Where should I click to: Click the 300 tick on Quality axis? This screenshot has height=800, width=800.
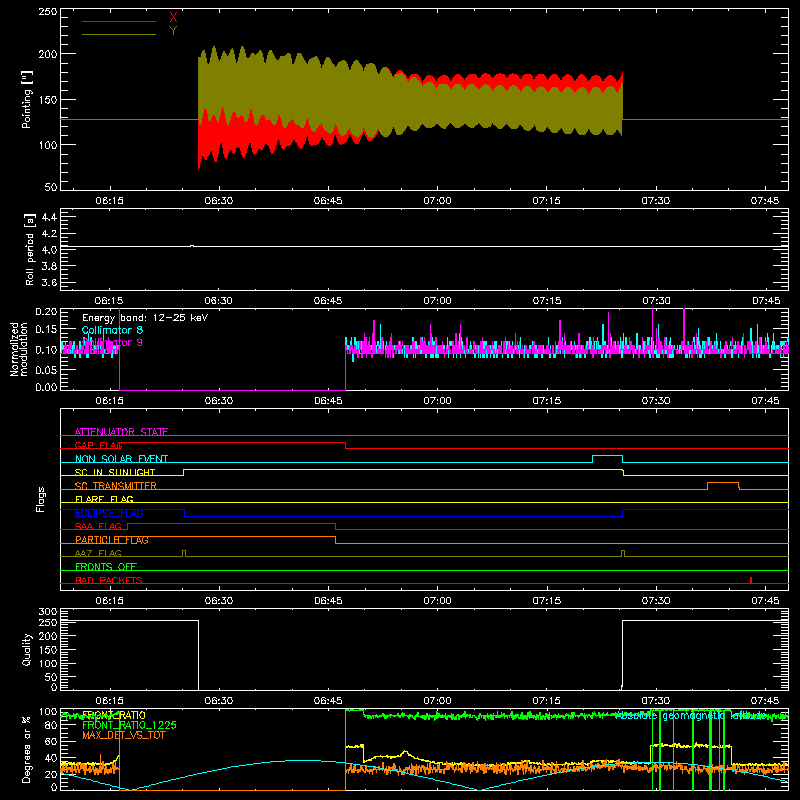[x=48, y=612]
